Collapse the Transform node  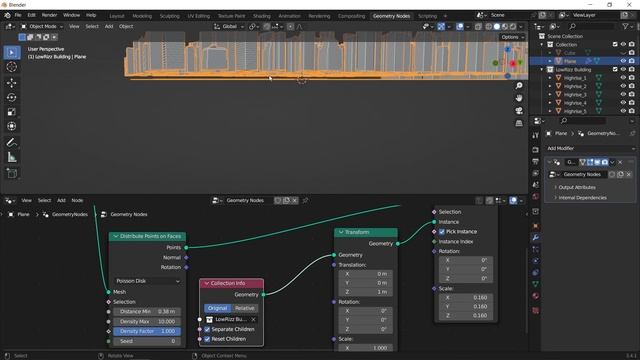[341, 232]
